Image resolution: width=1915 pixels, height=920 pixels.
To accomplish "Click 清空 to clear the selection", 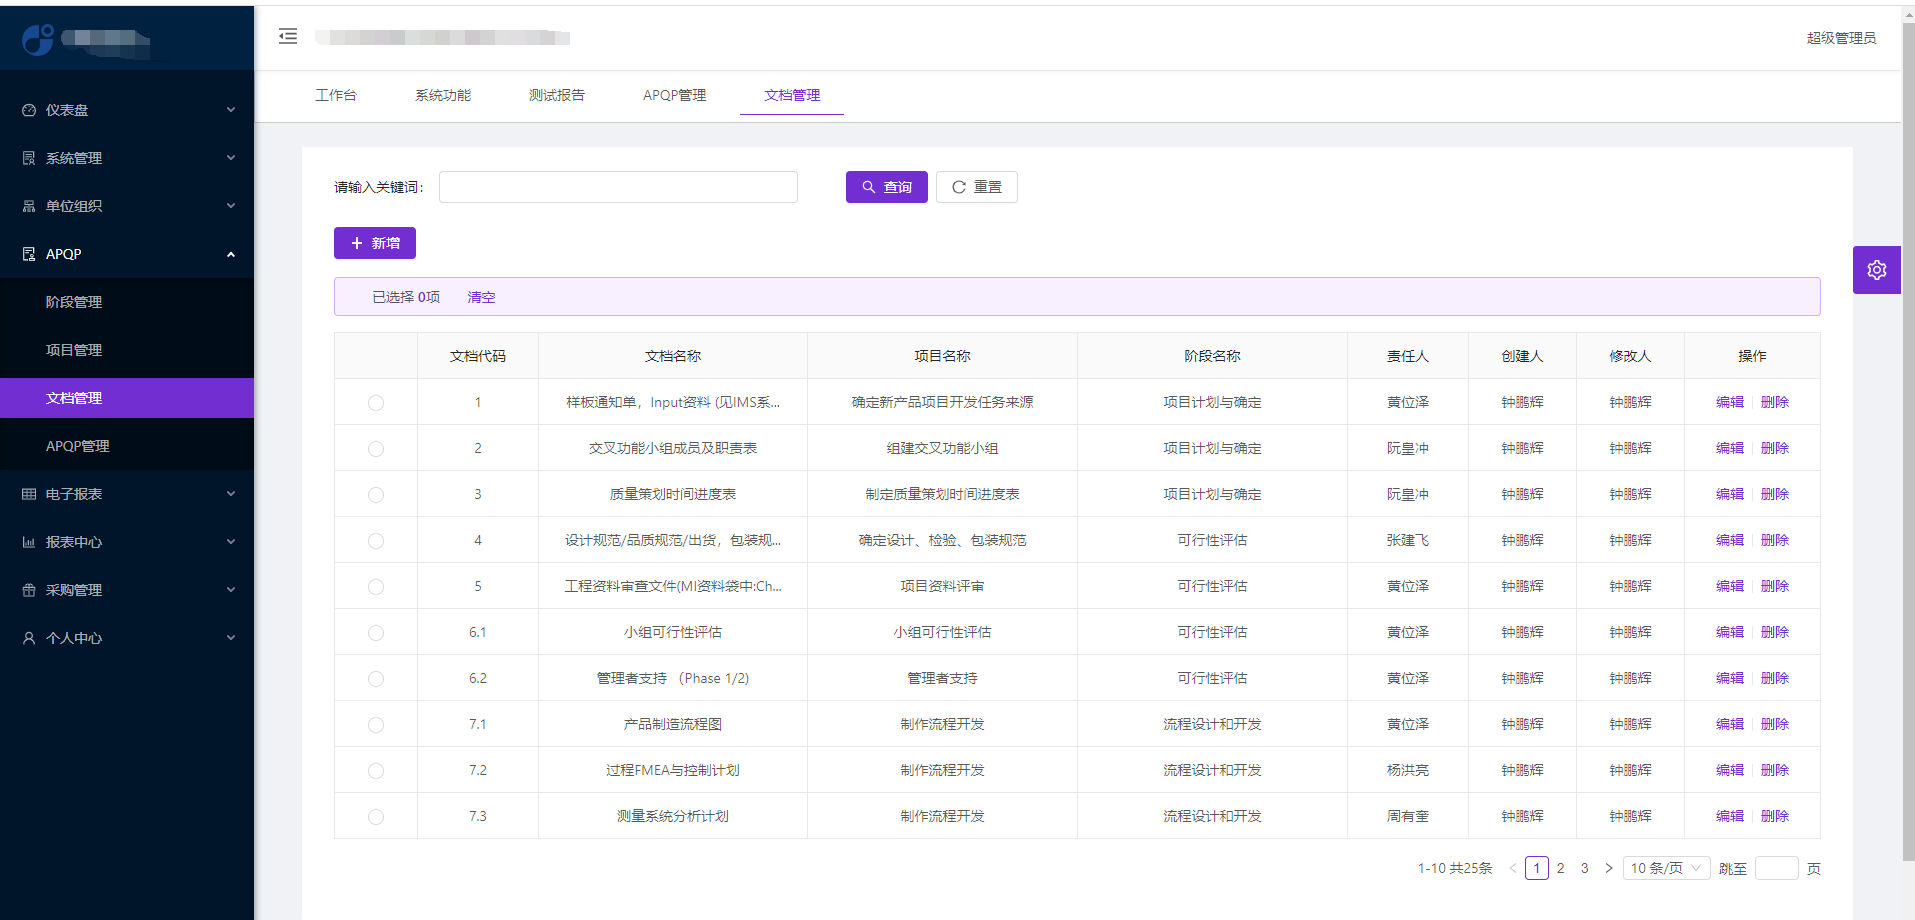I will pyautogui.click(x=480, y=296).
